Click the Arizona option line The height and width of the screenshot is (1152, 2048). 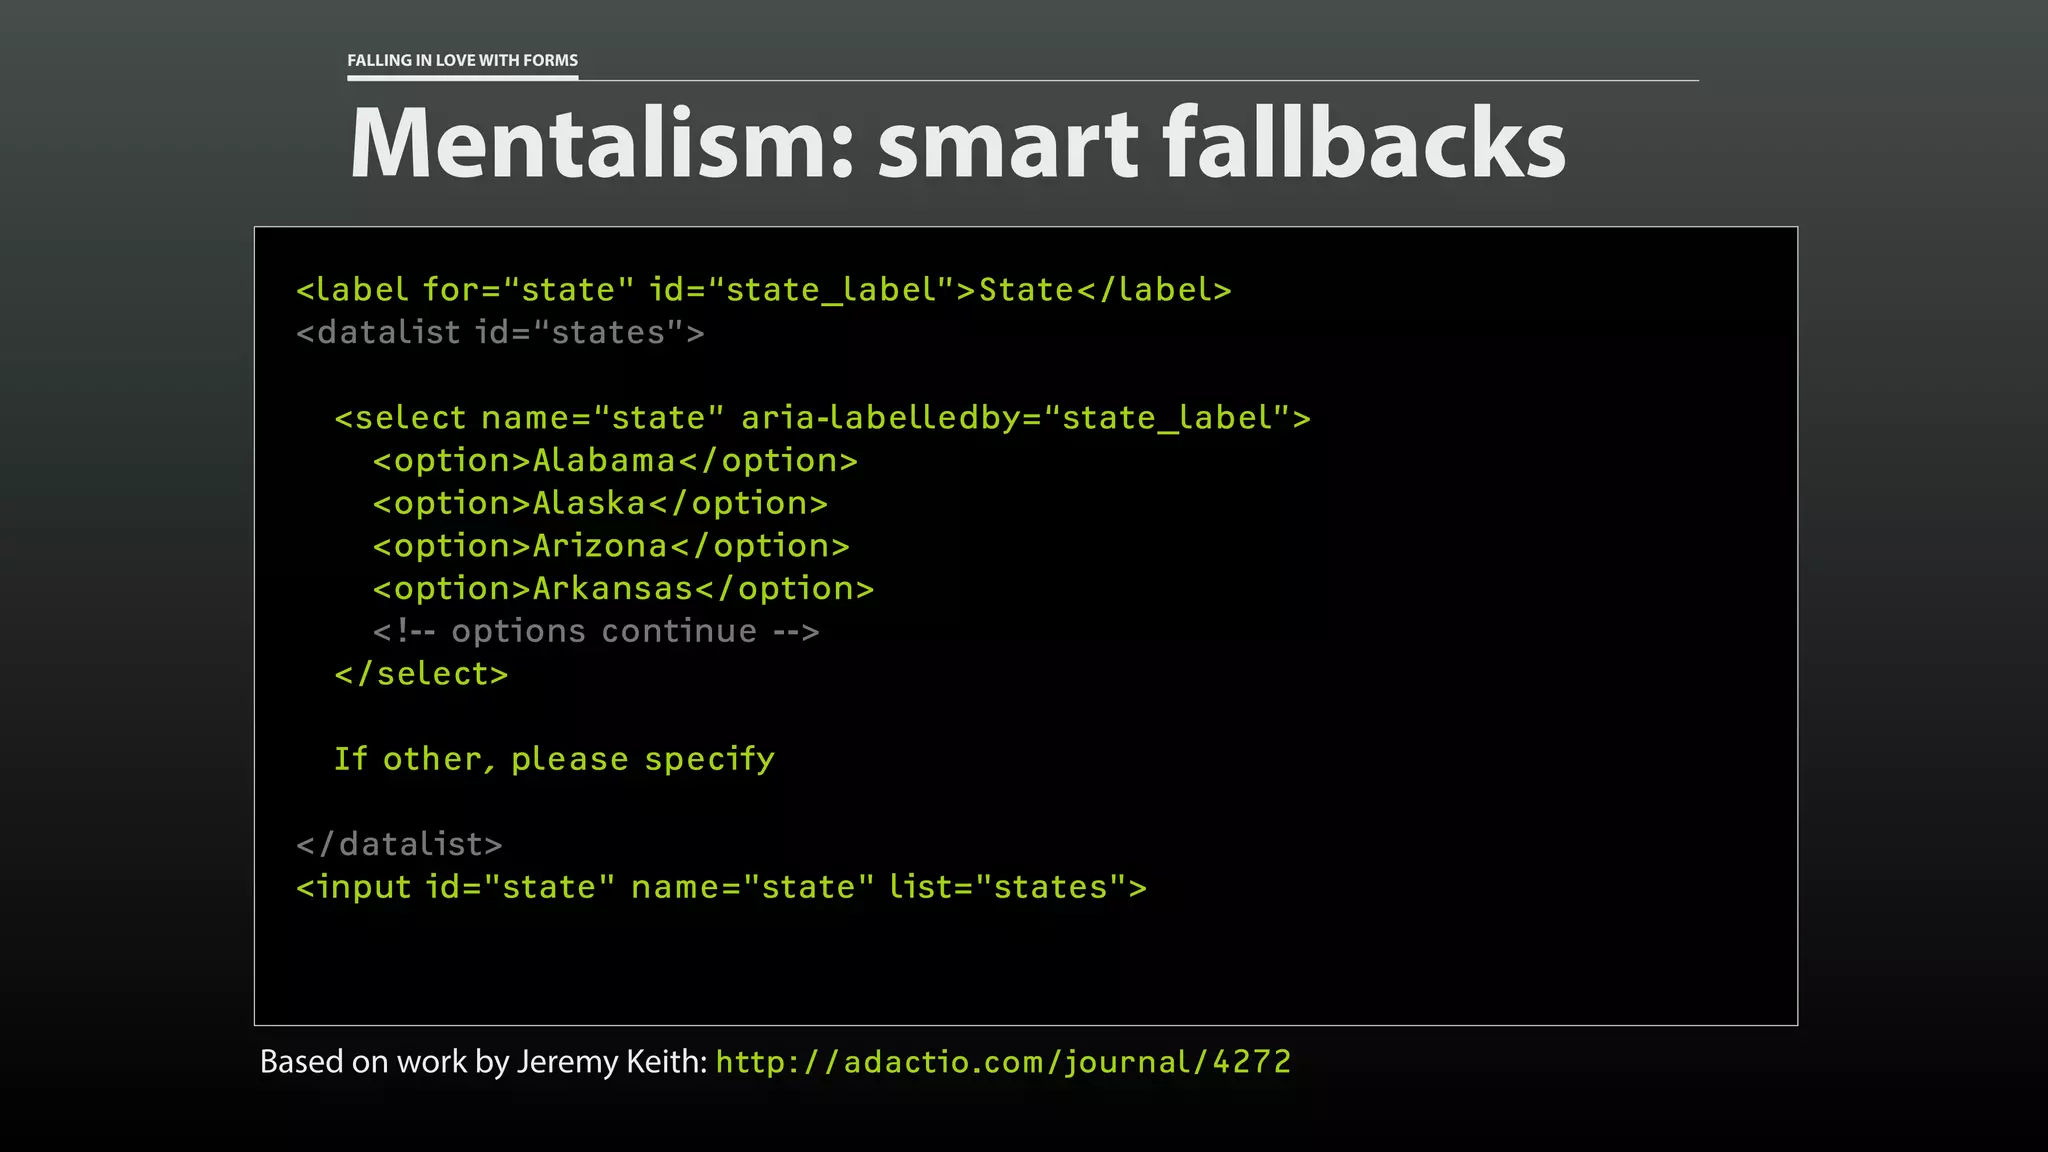coord(611,546)
